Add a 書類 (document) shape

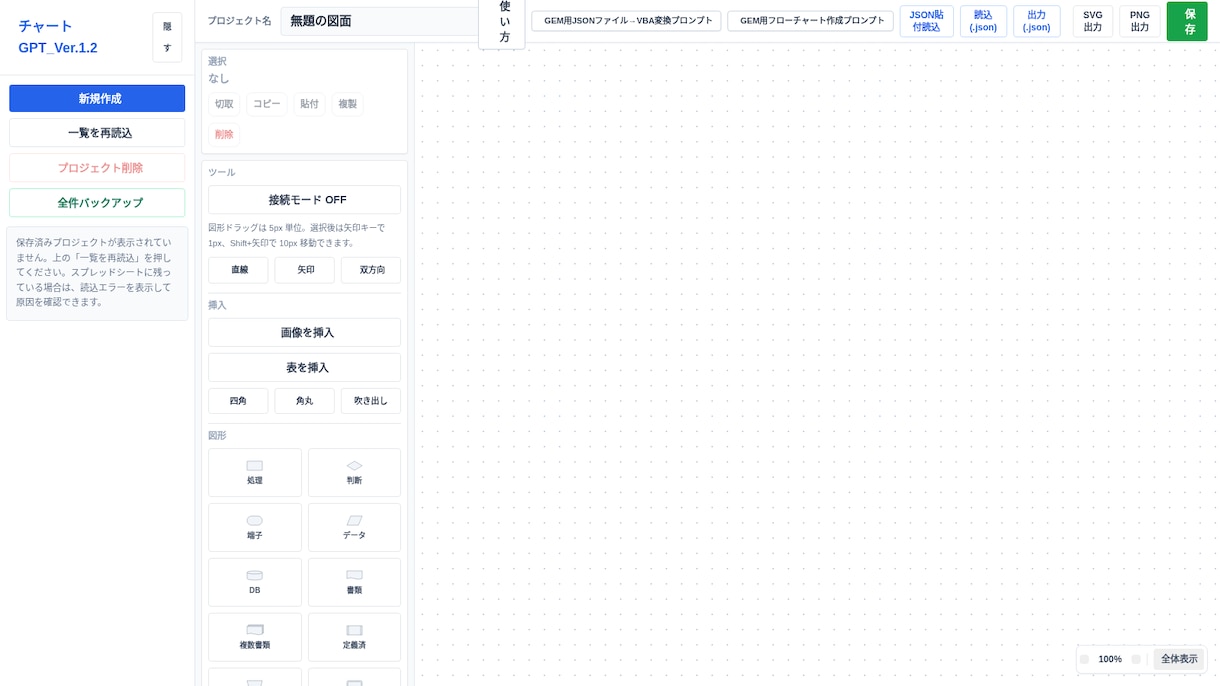pyautogui.click(x=354, y=582)
